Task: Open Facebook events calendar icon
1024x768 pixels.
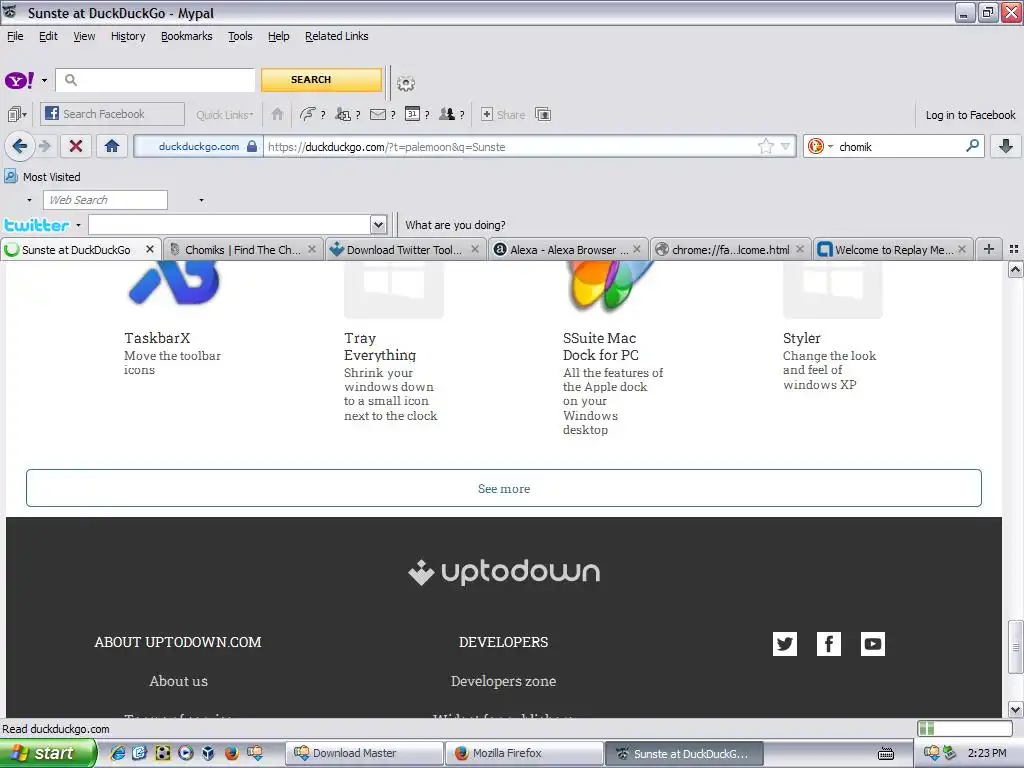Action: coord(412,114)
